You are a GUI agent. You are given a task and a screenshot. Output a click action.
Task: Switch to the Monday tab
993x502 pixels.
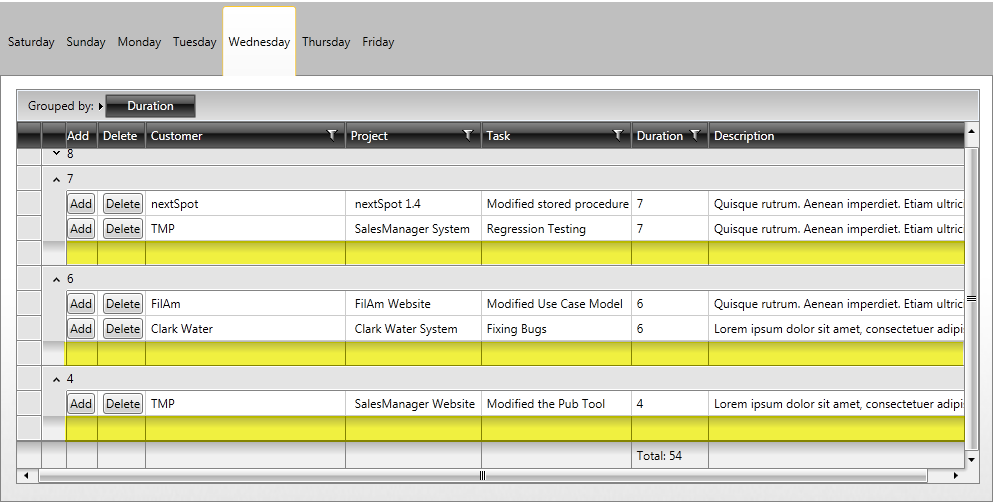[139, 42]
